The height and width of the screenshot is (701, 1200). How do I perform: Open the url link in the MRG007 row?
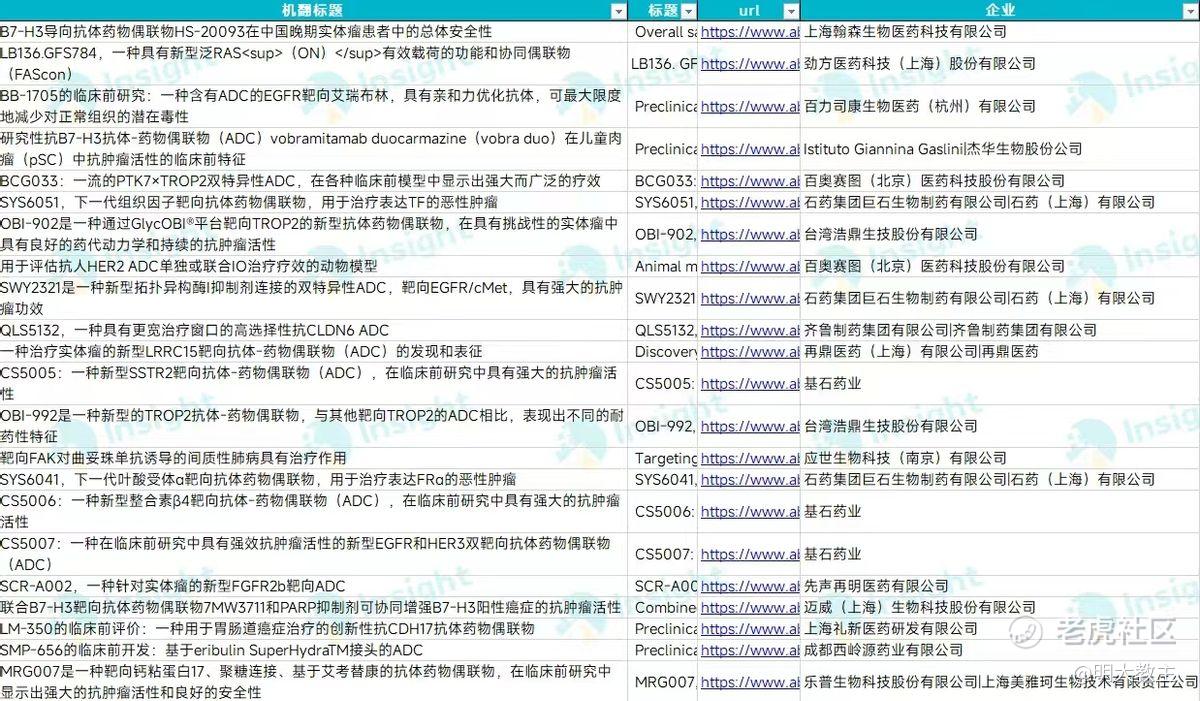pyautogui.click(x=750, y=683)
